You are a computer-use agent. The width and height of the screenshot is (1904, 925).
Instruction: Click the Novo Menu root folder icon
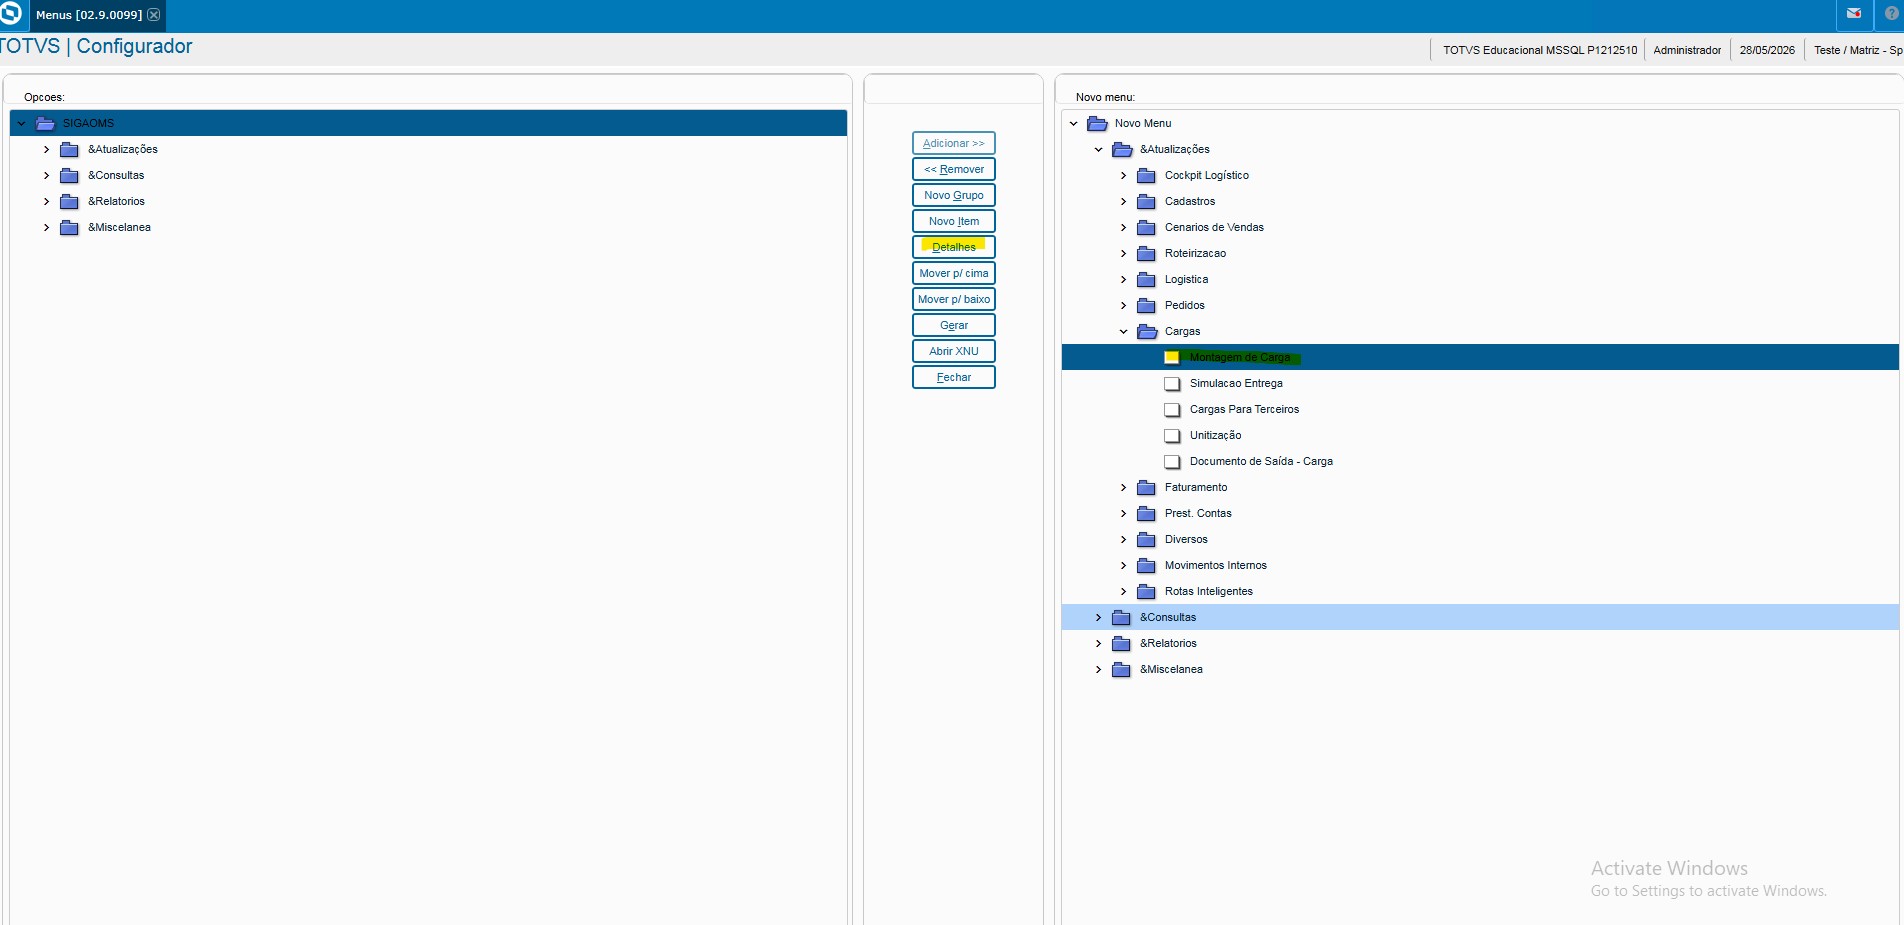[1097, 123]
